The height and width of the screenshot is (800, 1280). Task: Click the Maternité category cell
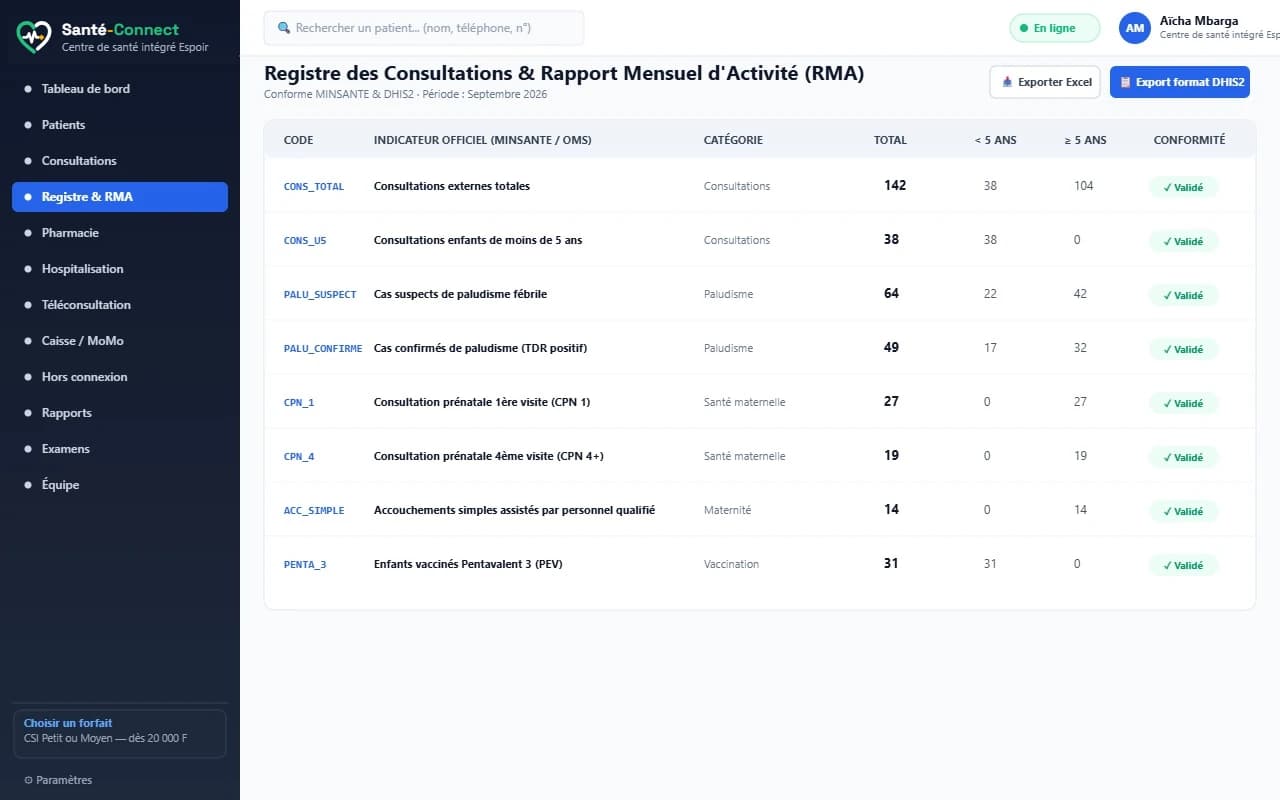727,510
